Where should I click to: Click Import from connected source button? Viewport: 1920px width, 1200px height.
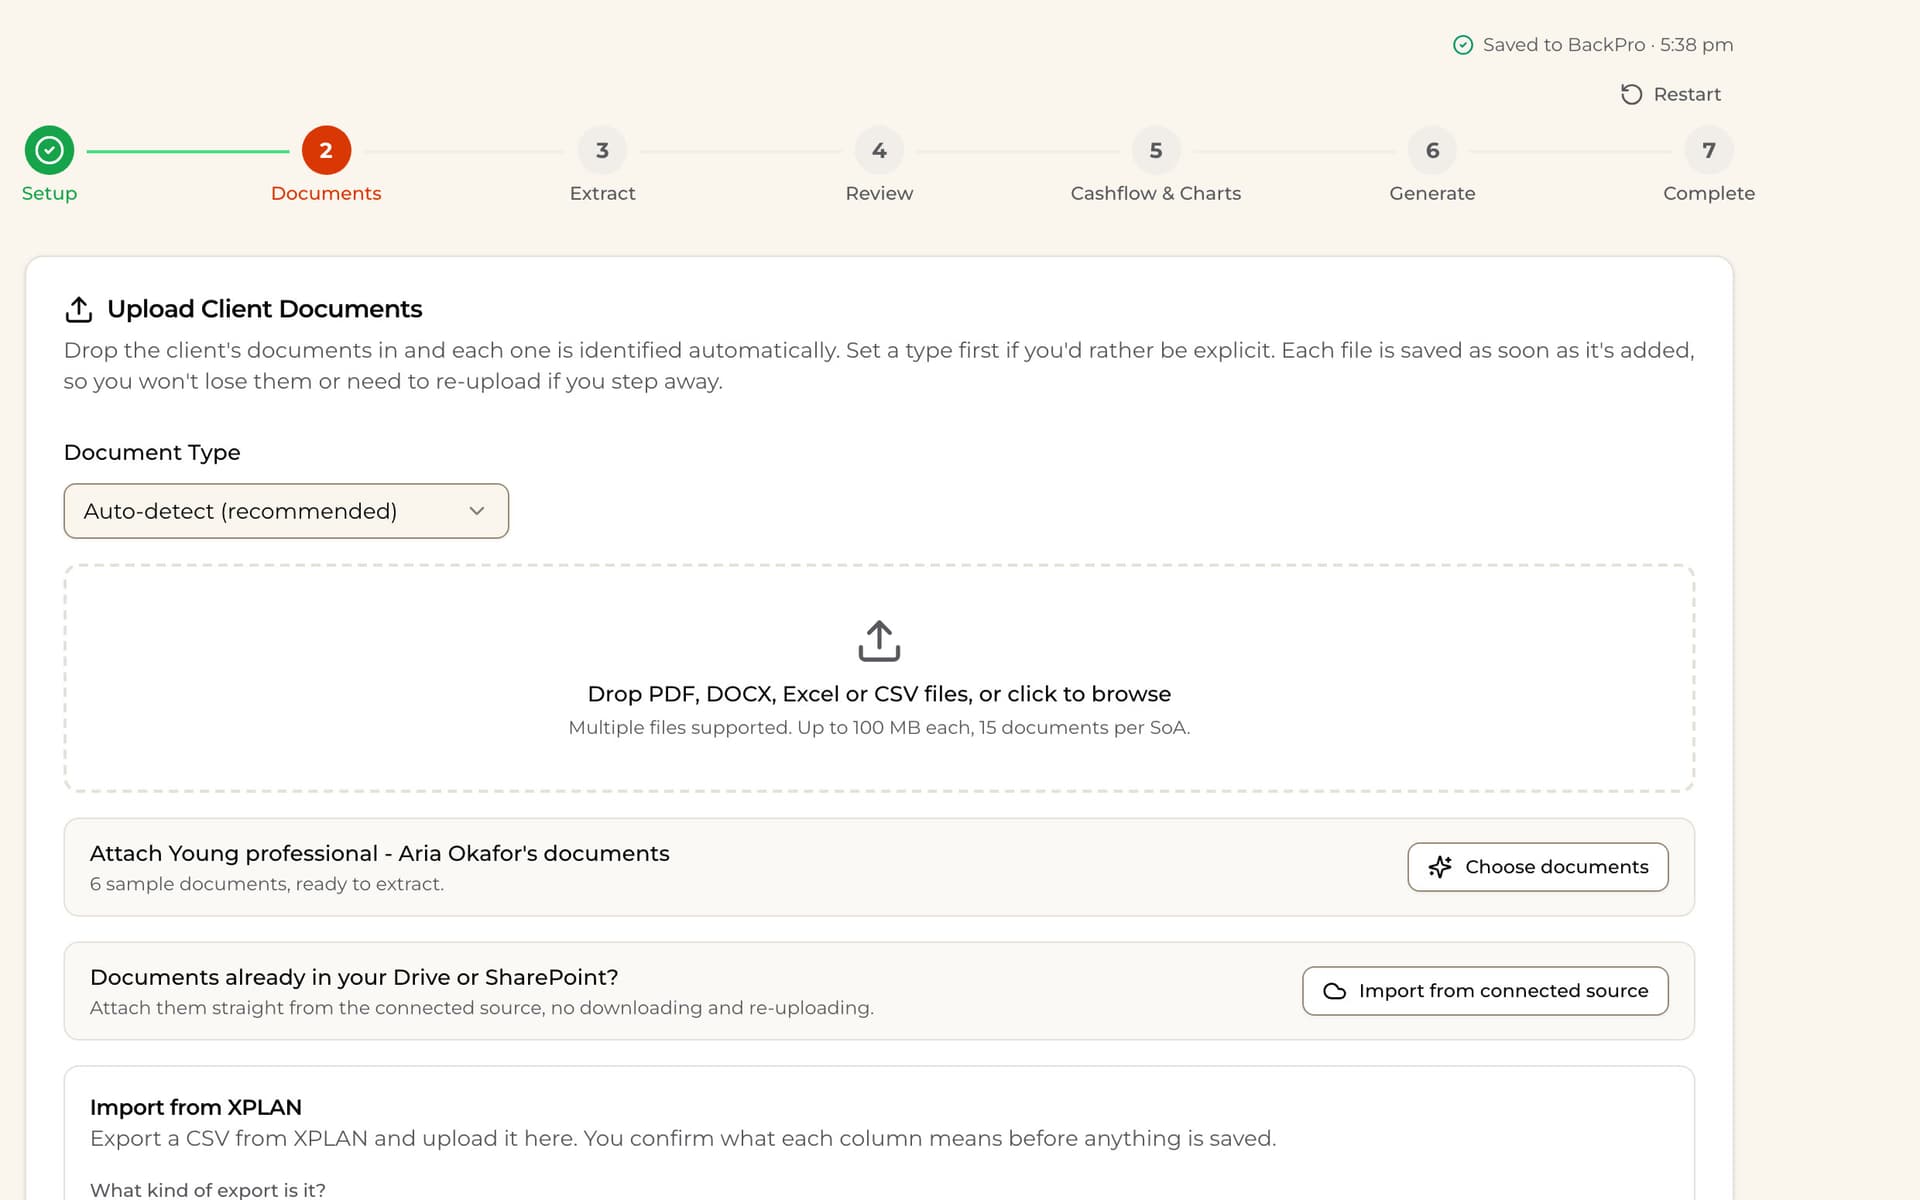(x=1485, y=991)
